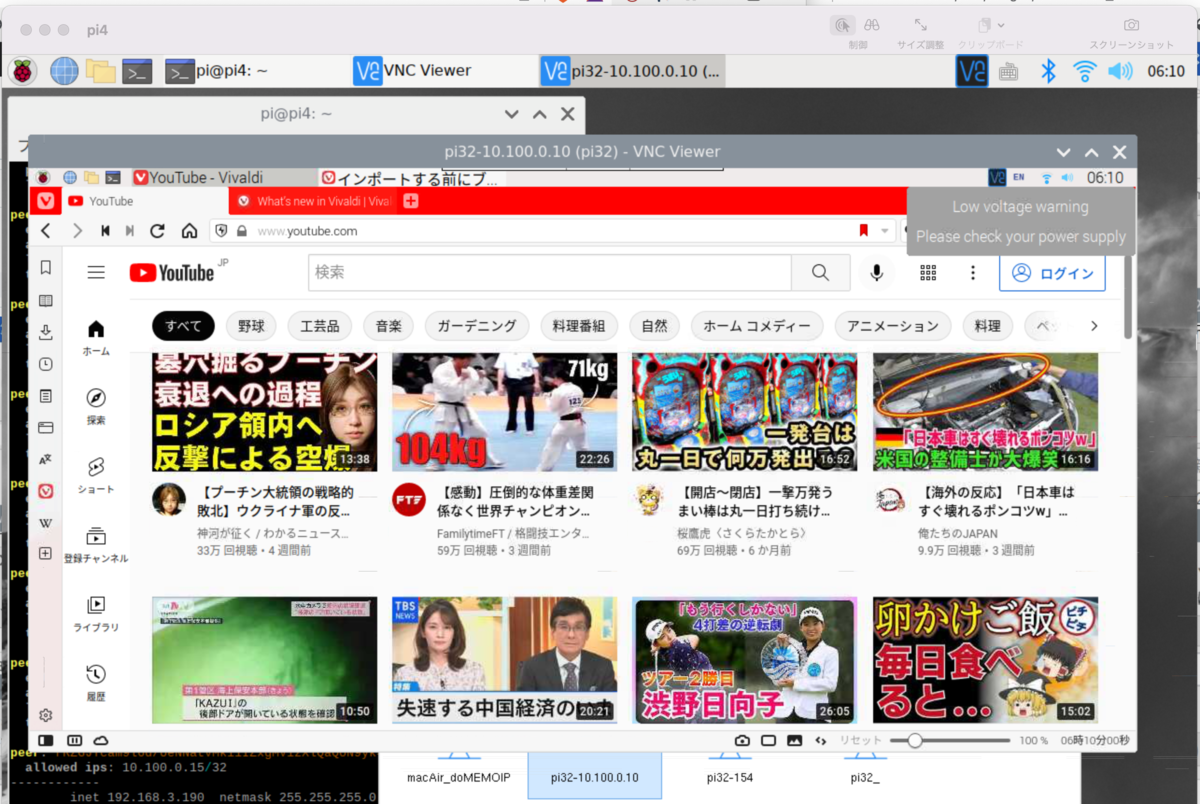1200x804 pixels.
Task: Open the Vivaldi menu button
Action: tap(46, 201)
